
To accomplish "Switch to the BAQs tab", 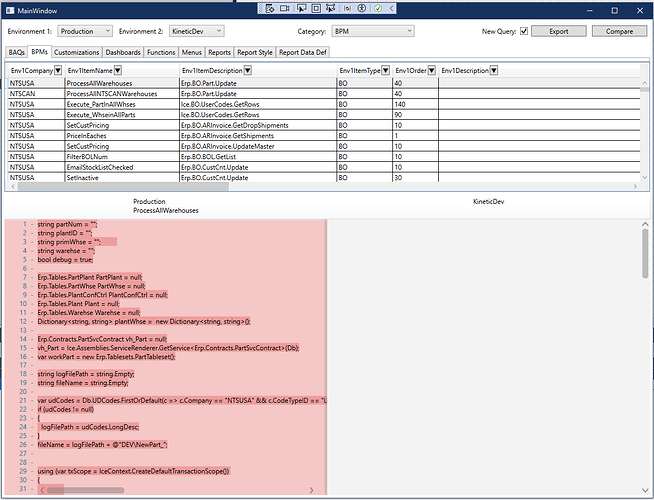I will (17, 52).
